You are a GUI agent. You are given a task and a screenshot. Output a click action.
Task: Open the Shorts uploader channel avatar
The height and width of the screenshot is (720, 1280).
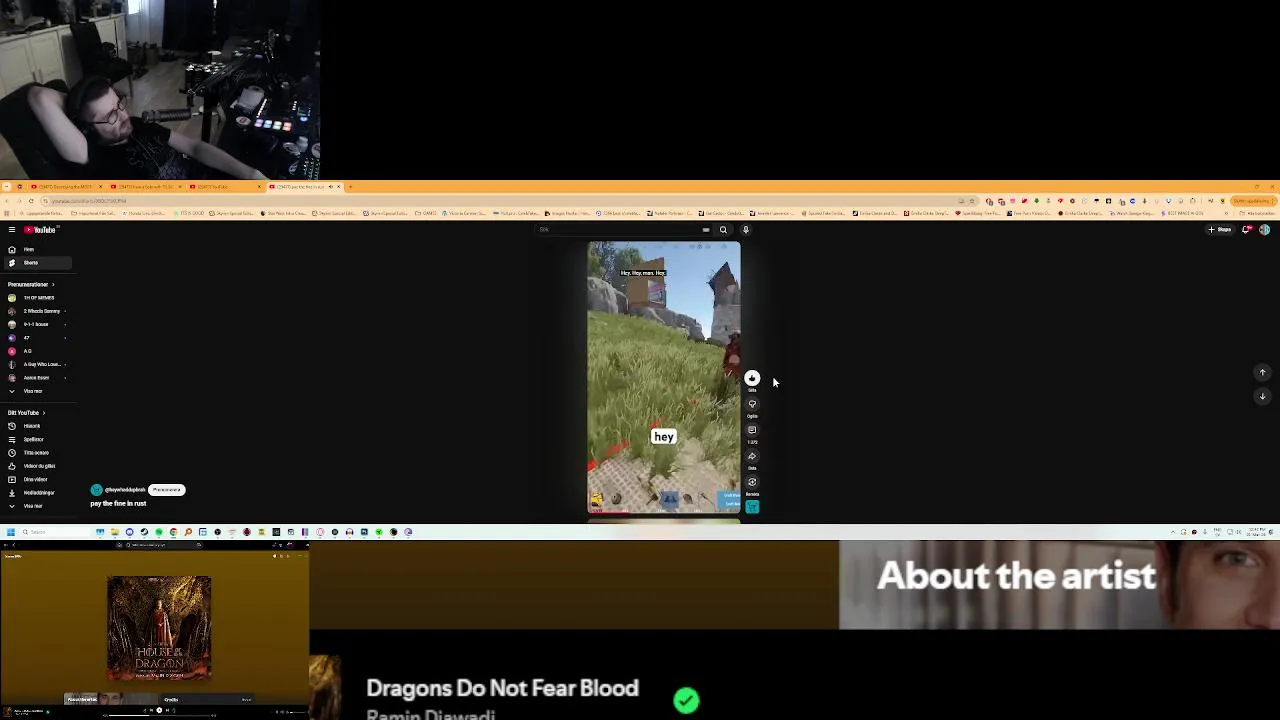tap(96, 490)
